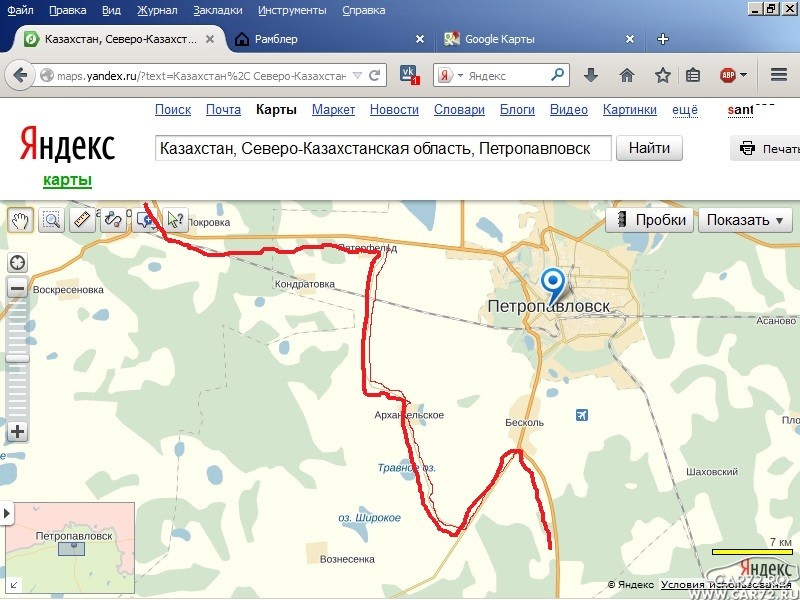Image resolution: width=800 pixels, height=600 pixels.
Task: Open the Вид menu
Action: [111, 10]
